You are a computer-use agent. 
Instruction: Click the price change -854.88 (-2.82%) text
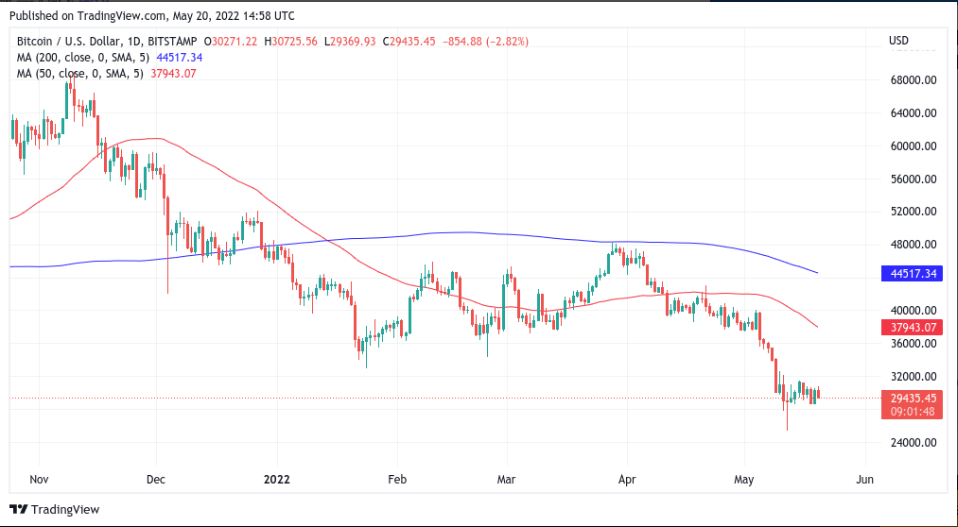pyautogui.click(x=484, y=42)
